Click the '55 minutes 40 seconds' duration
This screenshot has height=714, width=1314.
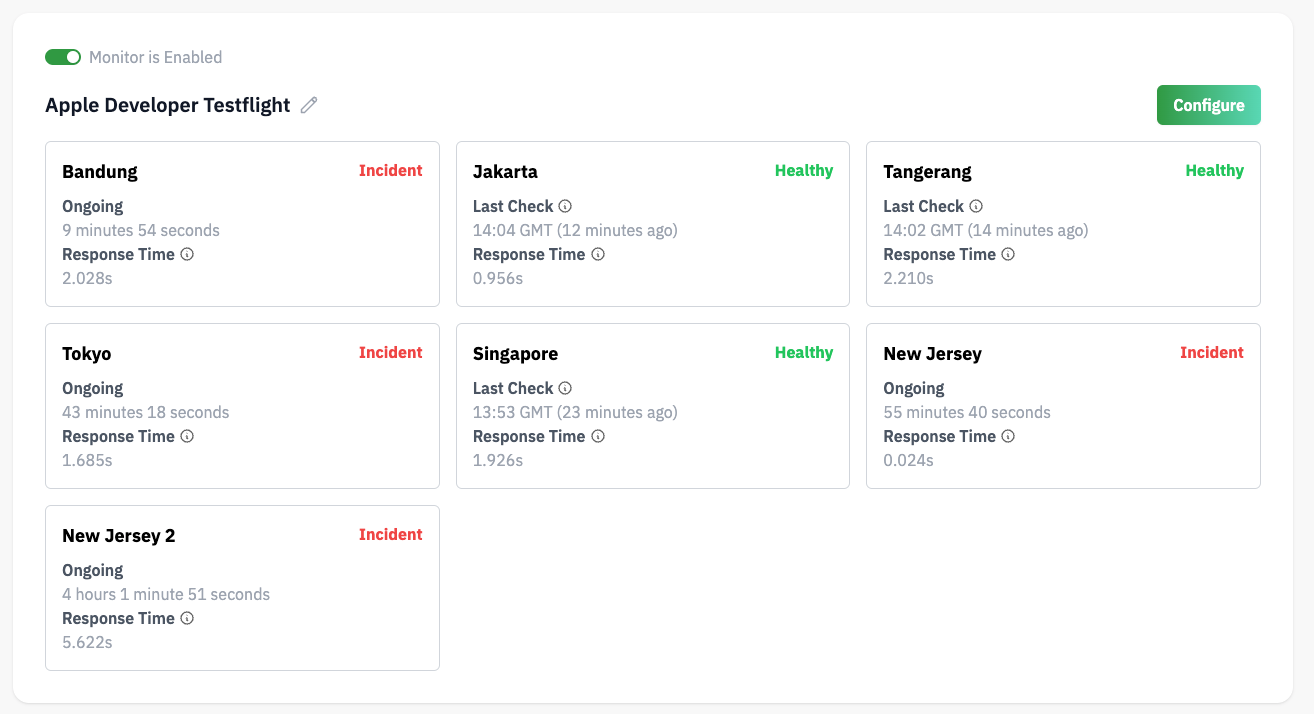967,412
